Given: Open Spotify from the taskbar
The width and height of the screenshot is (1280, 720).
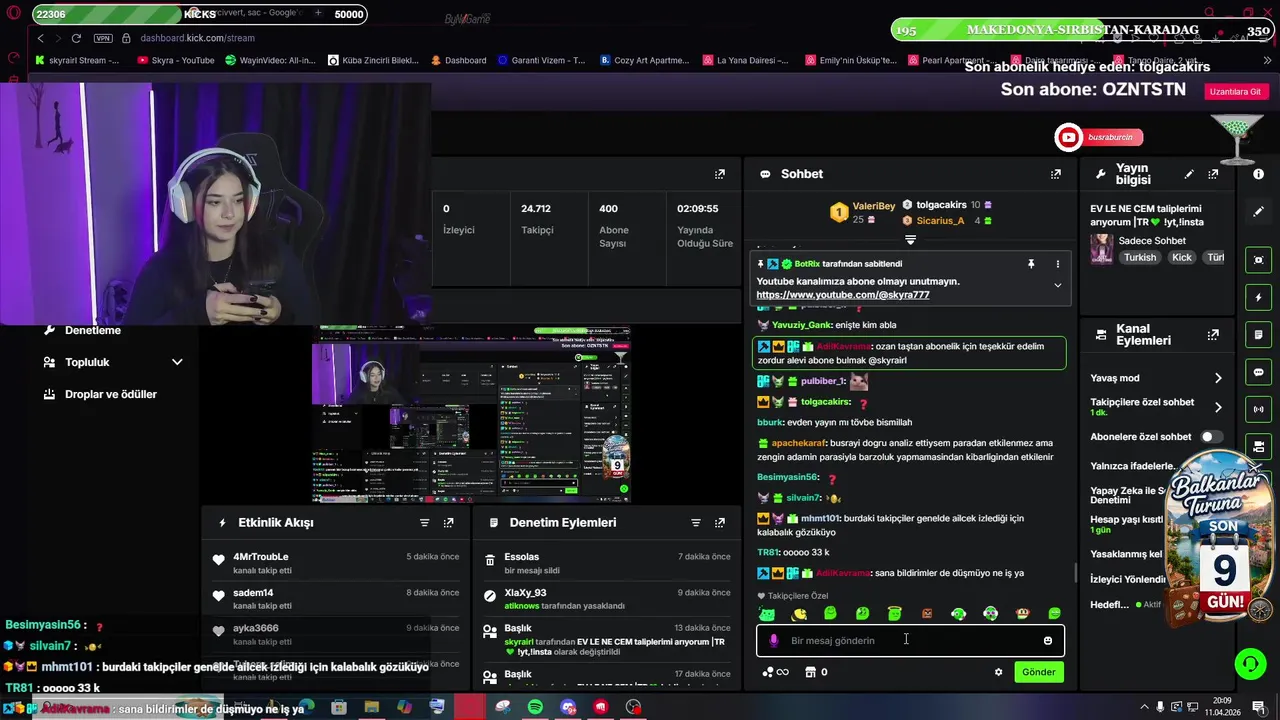Looking at the screenshot, I should pos(535,707).
